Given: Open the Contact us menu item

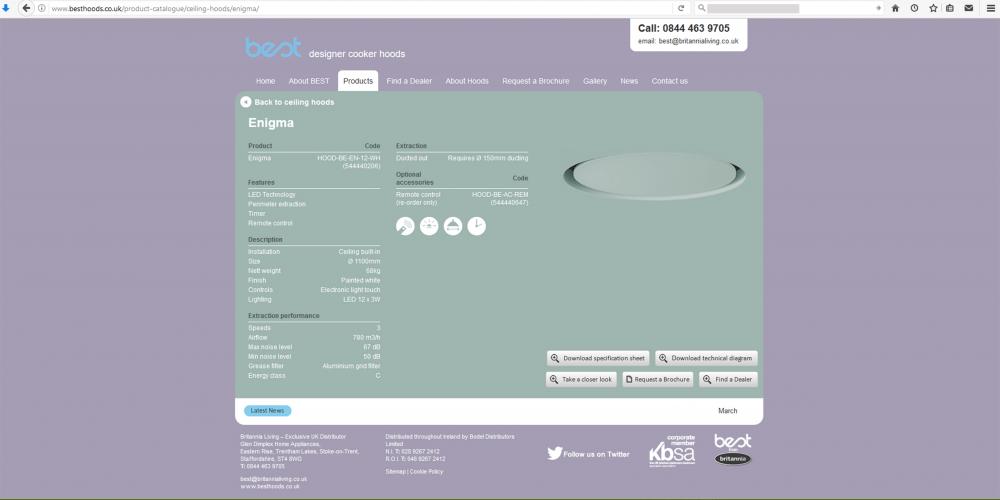Looking at the screenshot, I should coord(670,81).
